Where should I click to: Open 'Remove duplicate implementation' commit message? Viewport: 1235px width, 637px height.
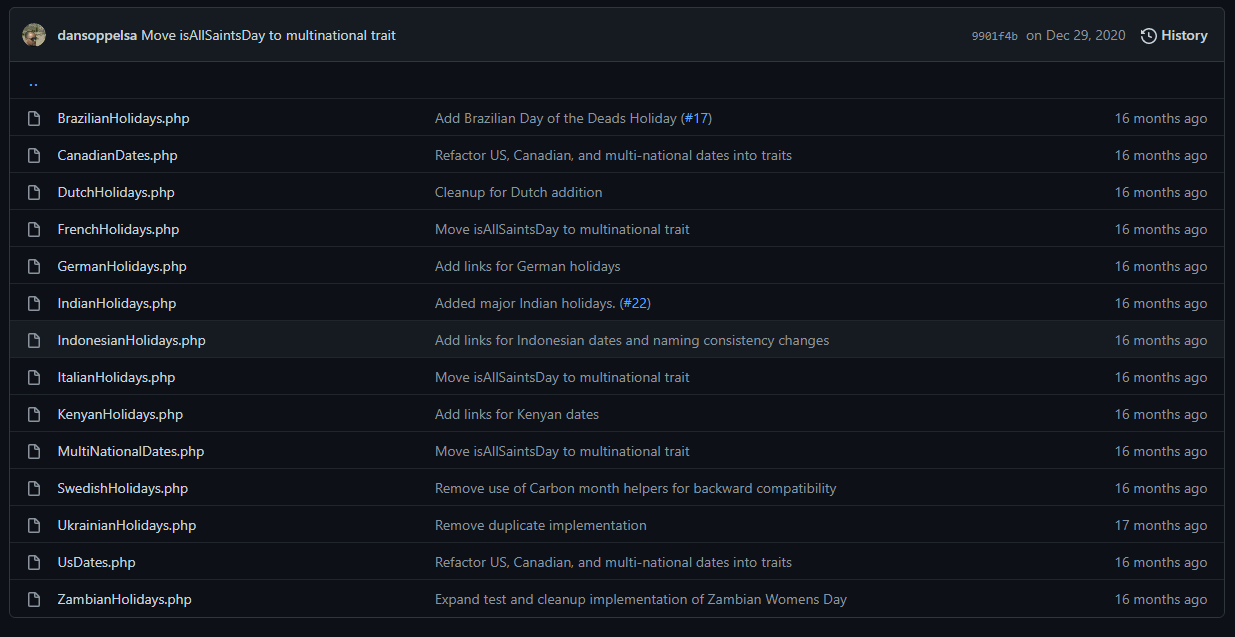[540, 525]
